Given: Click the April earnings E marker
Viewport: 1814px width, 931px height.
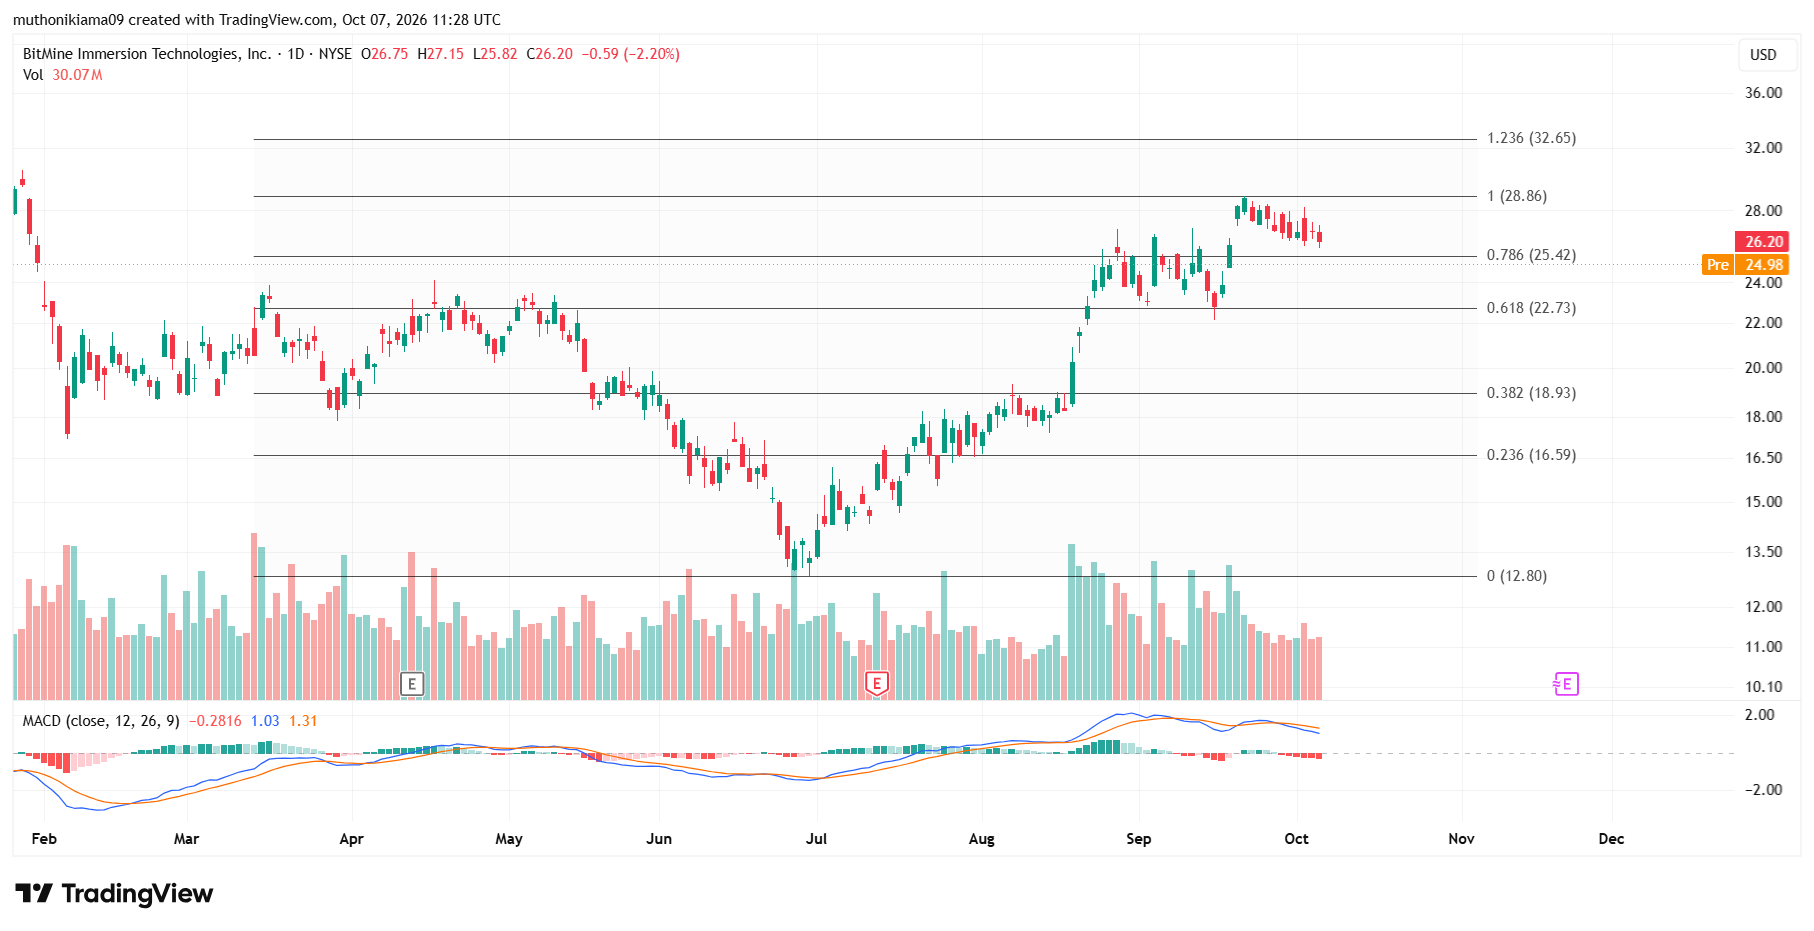Looking at the screenshot, I should 412,684.
